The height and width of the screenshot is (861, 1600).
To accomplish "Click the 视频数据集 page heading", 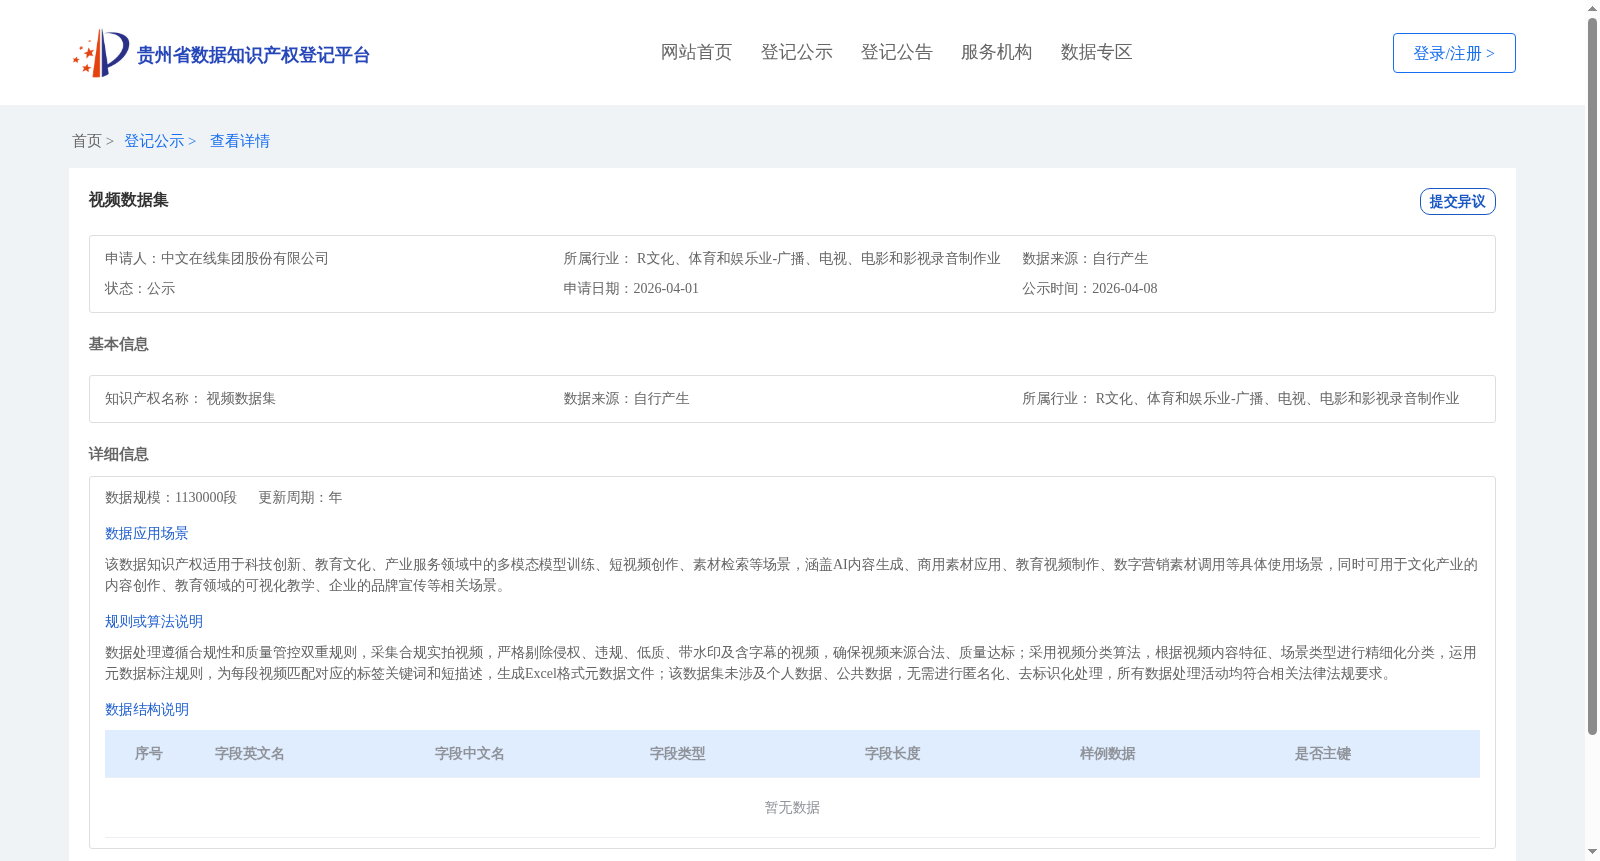I will point(128,200).
